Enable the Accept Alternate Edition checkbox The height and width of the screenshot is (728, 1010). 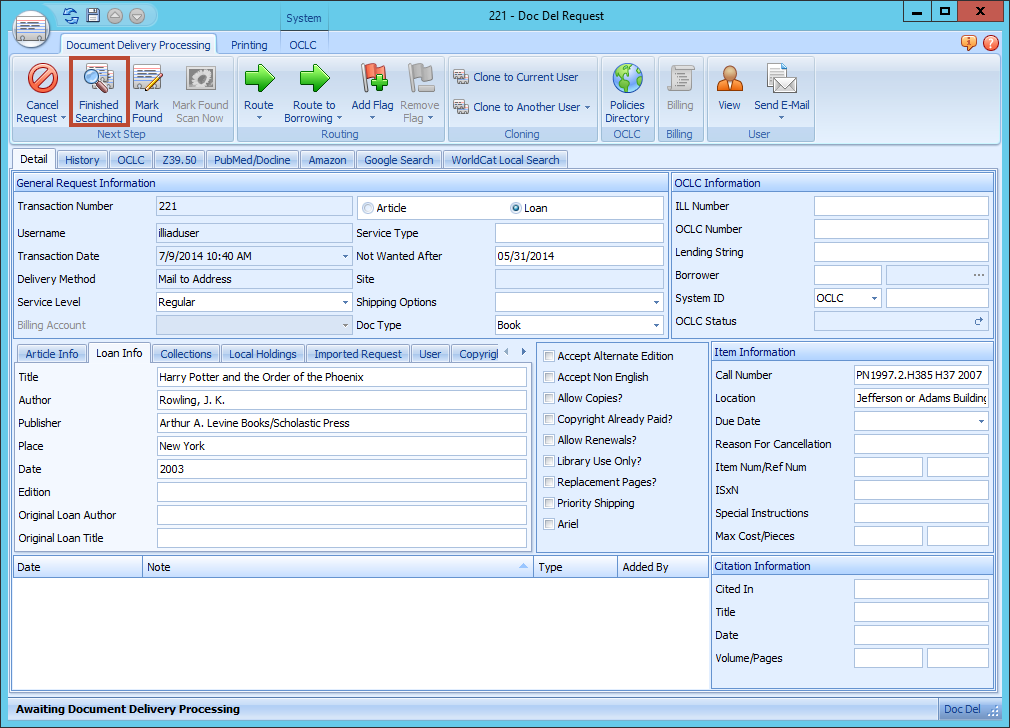pyautogui.click(x=548, y=355)
